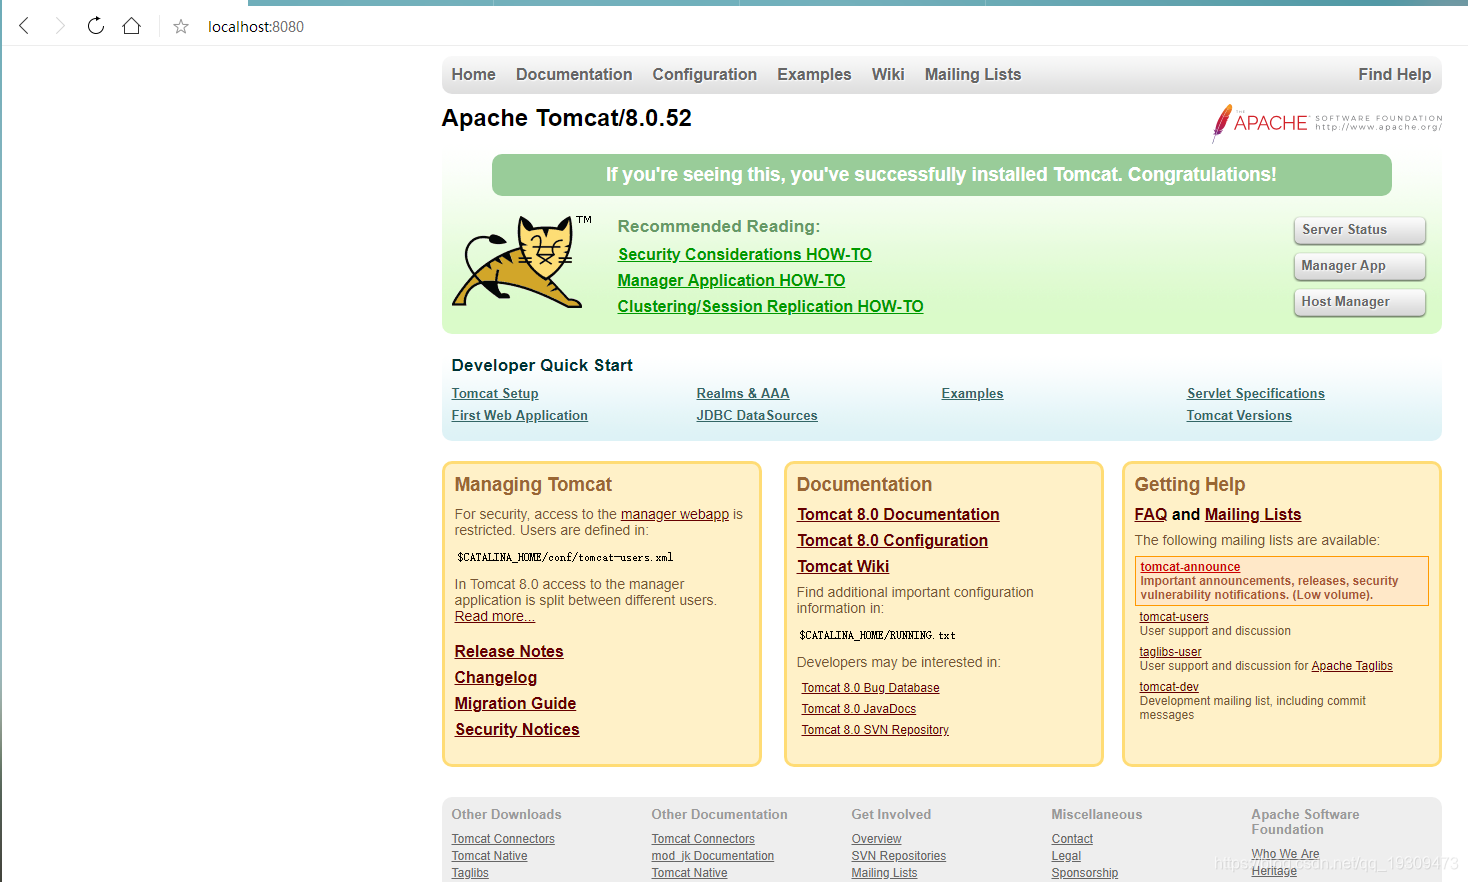Open the Realms & AAA link
The height and width of the screenshot is (882, 1468).
pyautogui.click(x=743, y=394)
